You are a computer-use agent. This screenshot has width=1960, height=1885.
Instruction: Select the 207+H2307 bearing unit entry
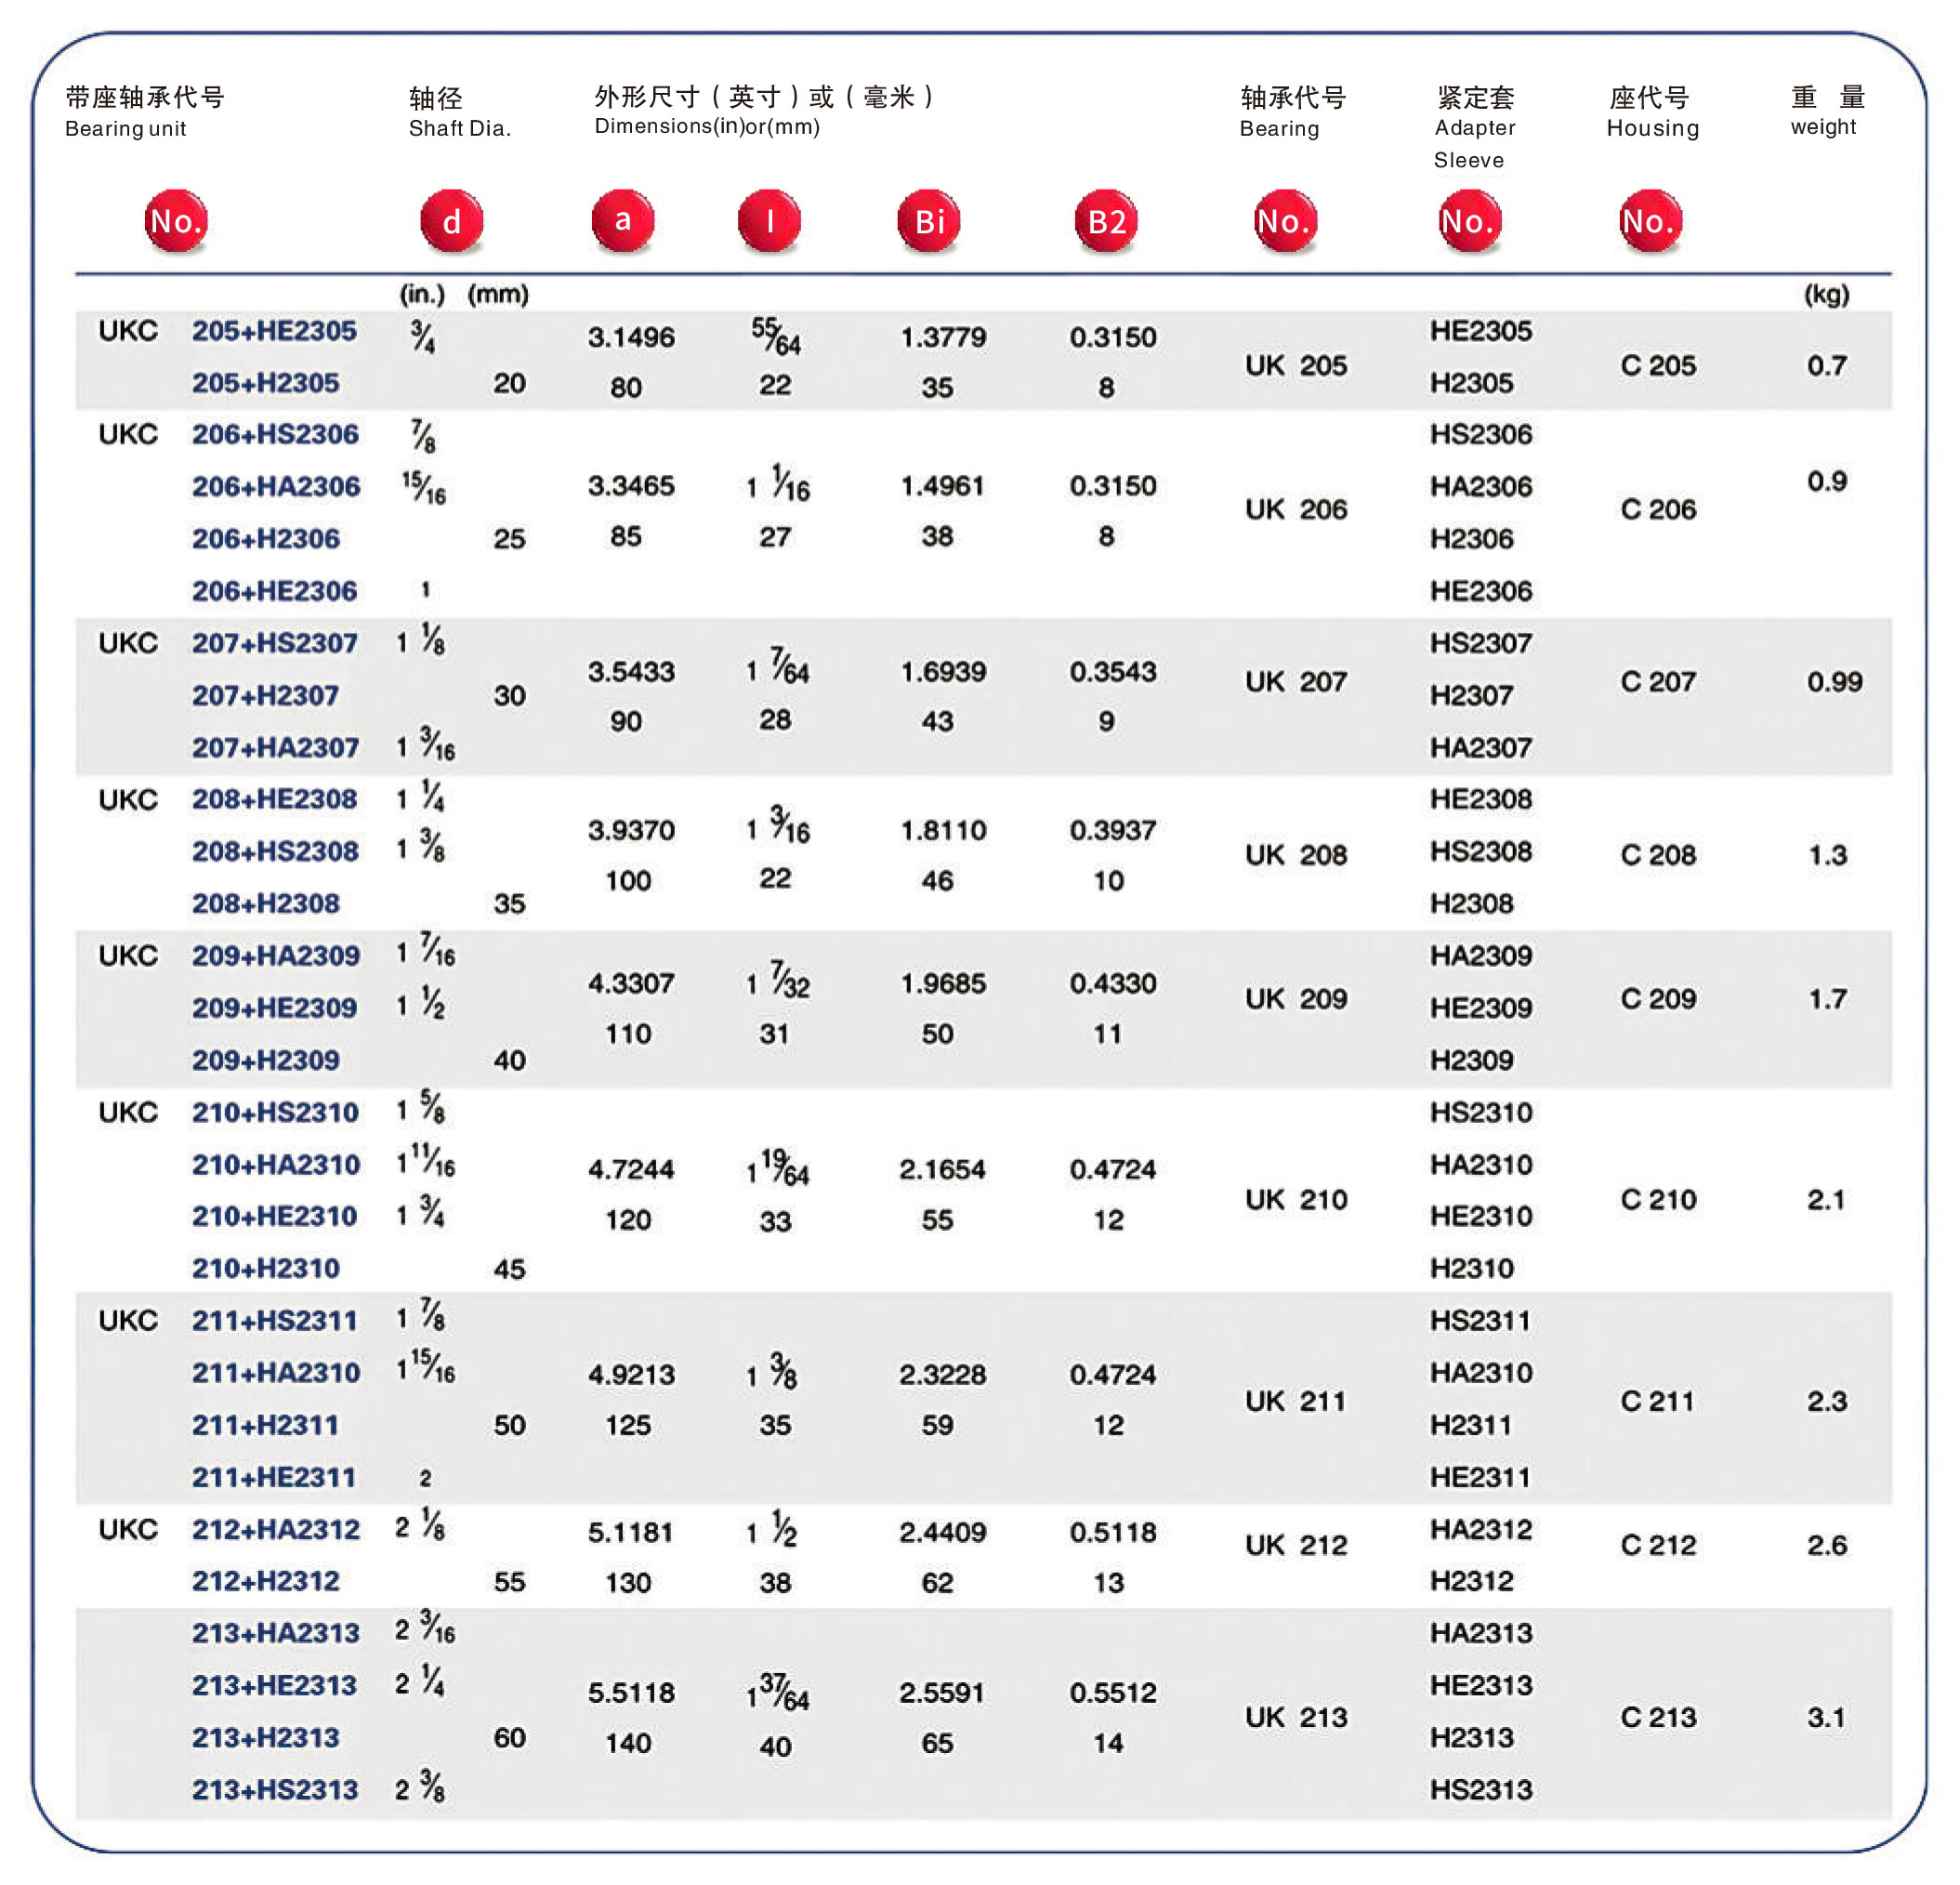[x=265, y=696]
